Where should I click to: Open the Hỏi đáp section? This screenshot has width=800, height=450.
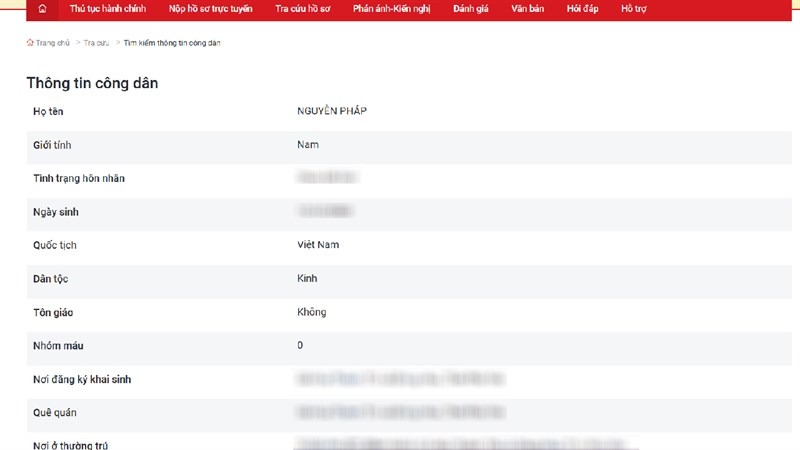coord(581,9)
